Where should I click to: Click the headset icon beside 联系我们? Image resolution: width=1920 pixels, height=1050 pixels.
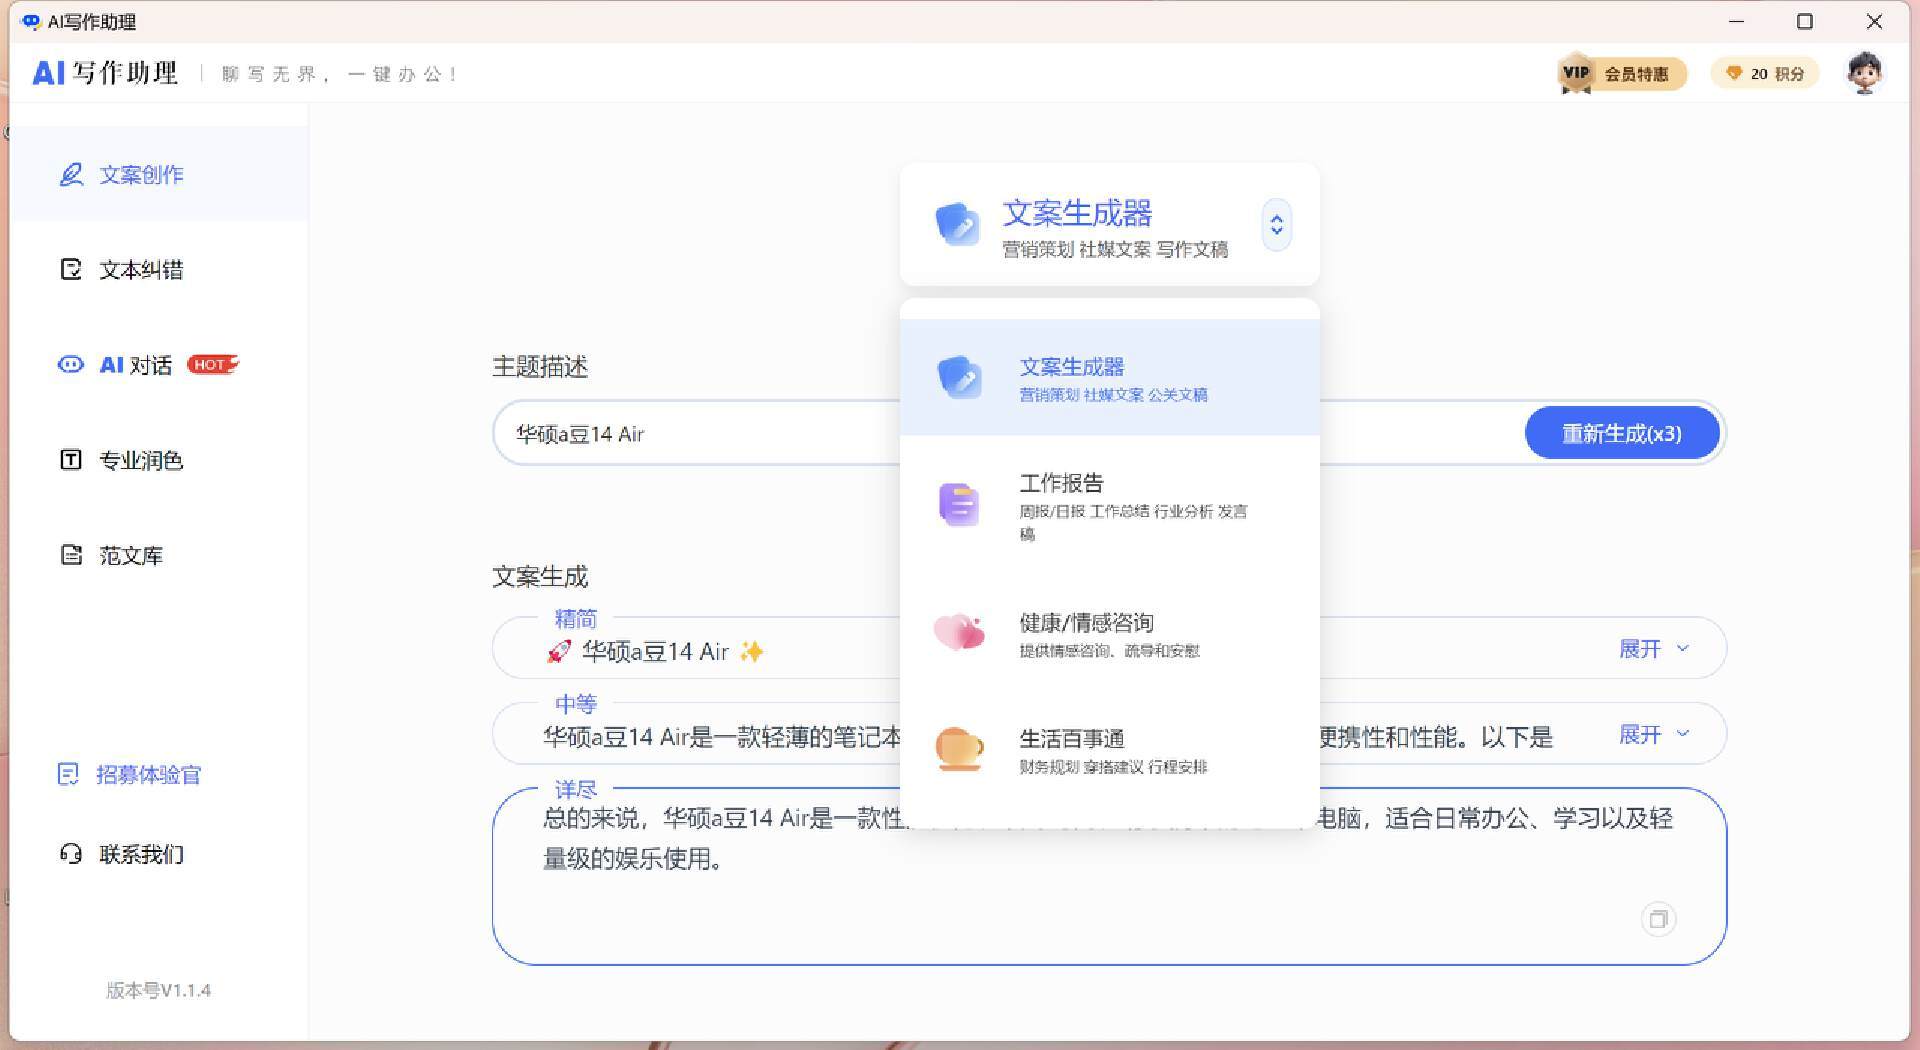[71, 854]
